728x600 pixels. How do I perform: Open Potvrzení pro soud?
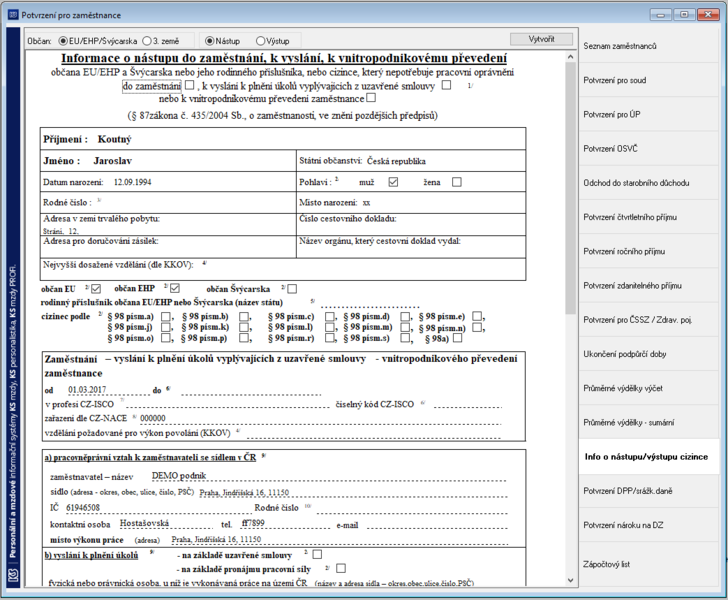click(649, 80)
